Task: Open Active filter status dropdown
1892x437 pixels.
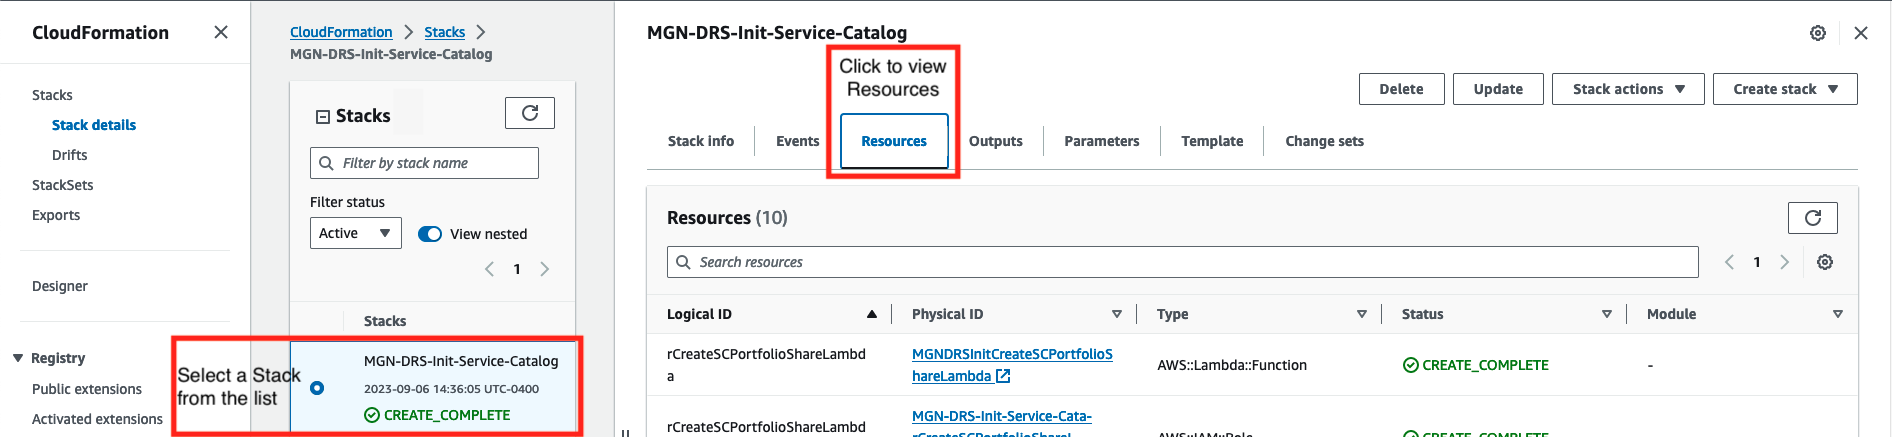Action: (355, 233)
